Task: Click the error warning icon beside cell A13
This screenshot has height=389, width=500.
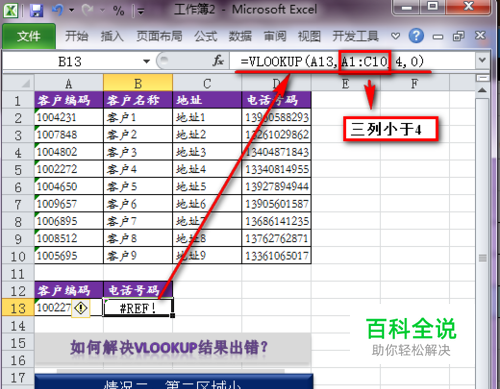Action: 81,308
